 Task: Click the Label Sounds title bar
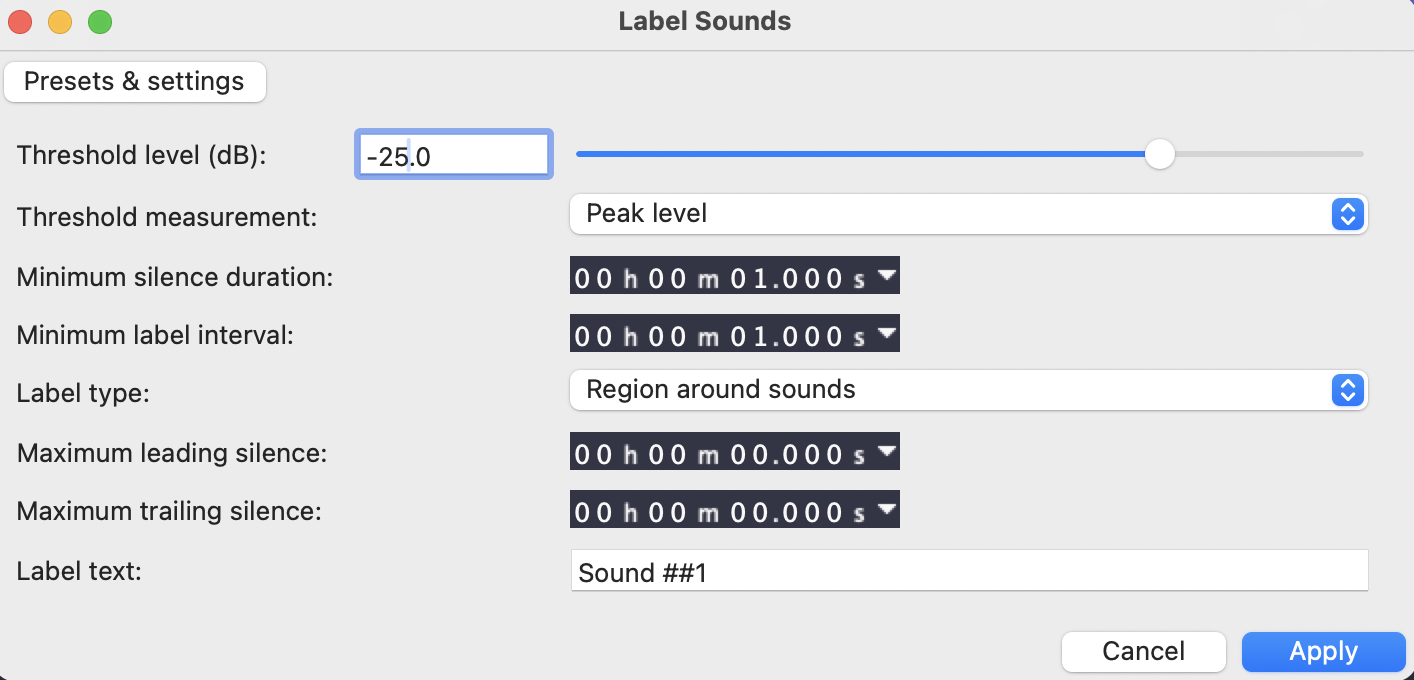(705, 21)
